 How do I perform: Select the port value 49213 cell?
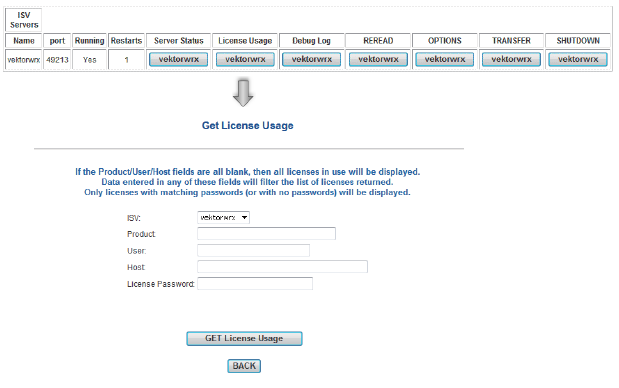click(x=57, y=60)
